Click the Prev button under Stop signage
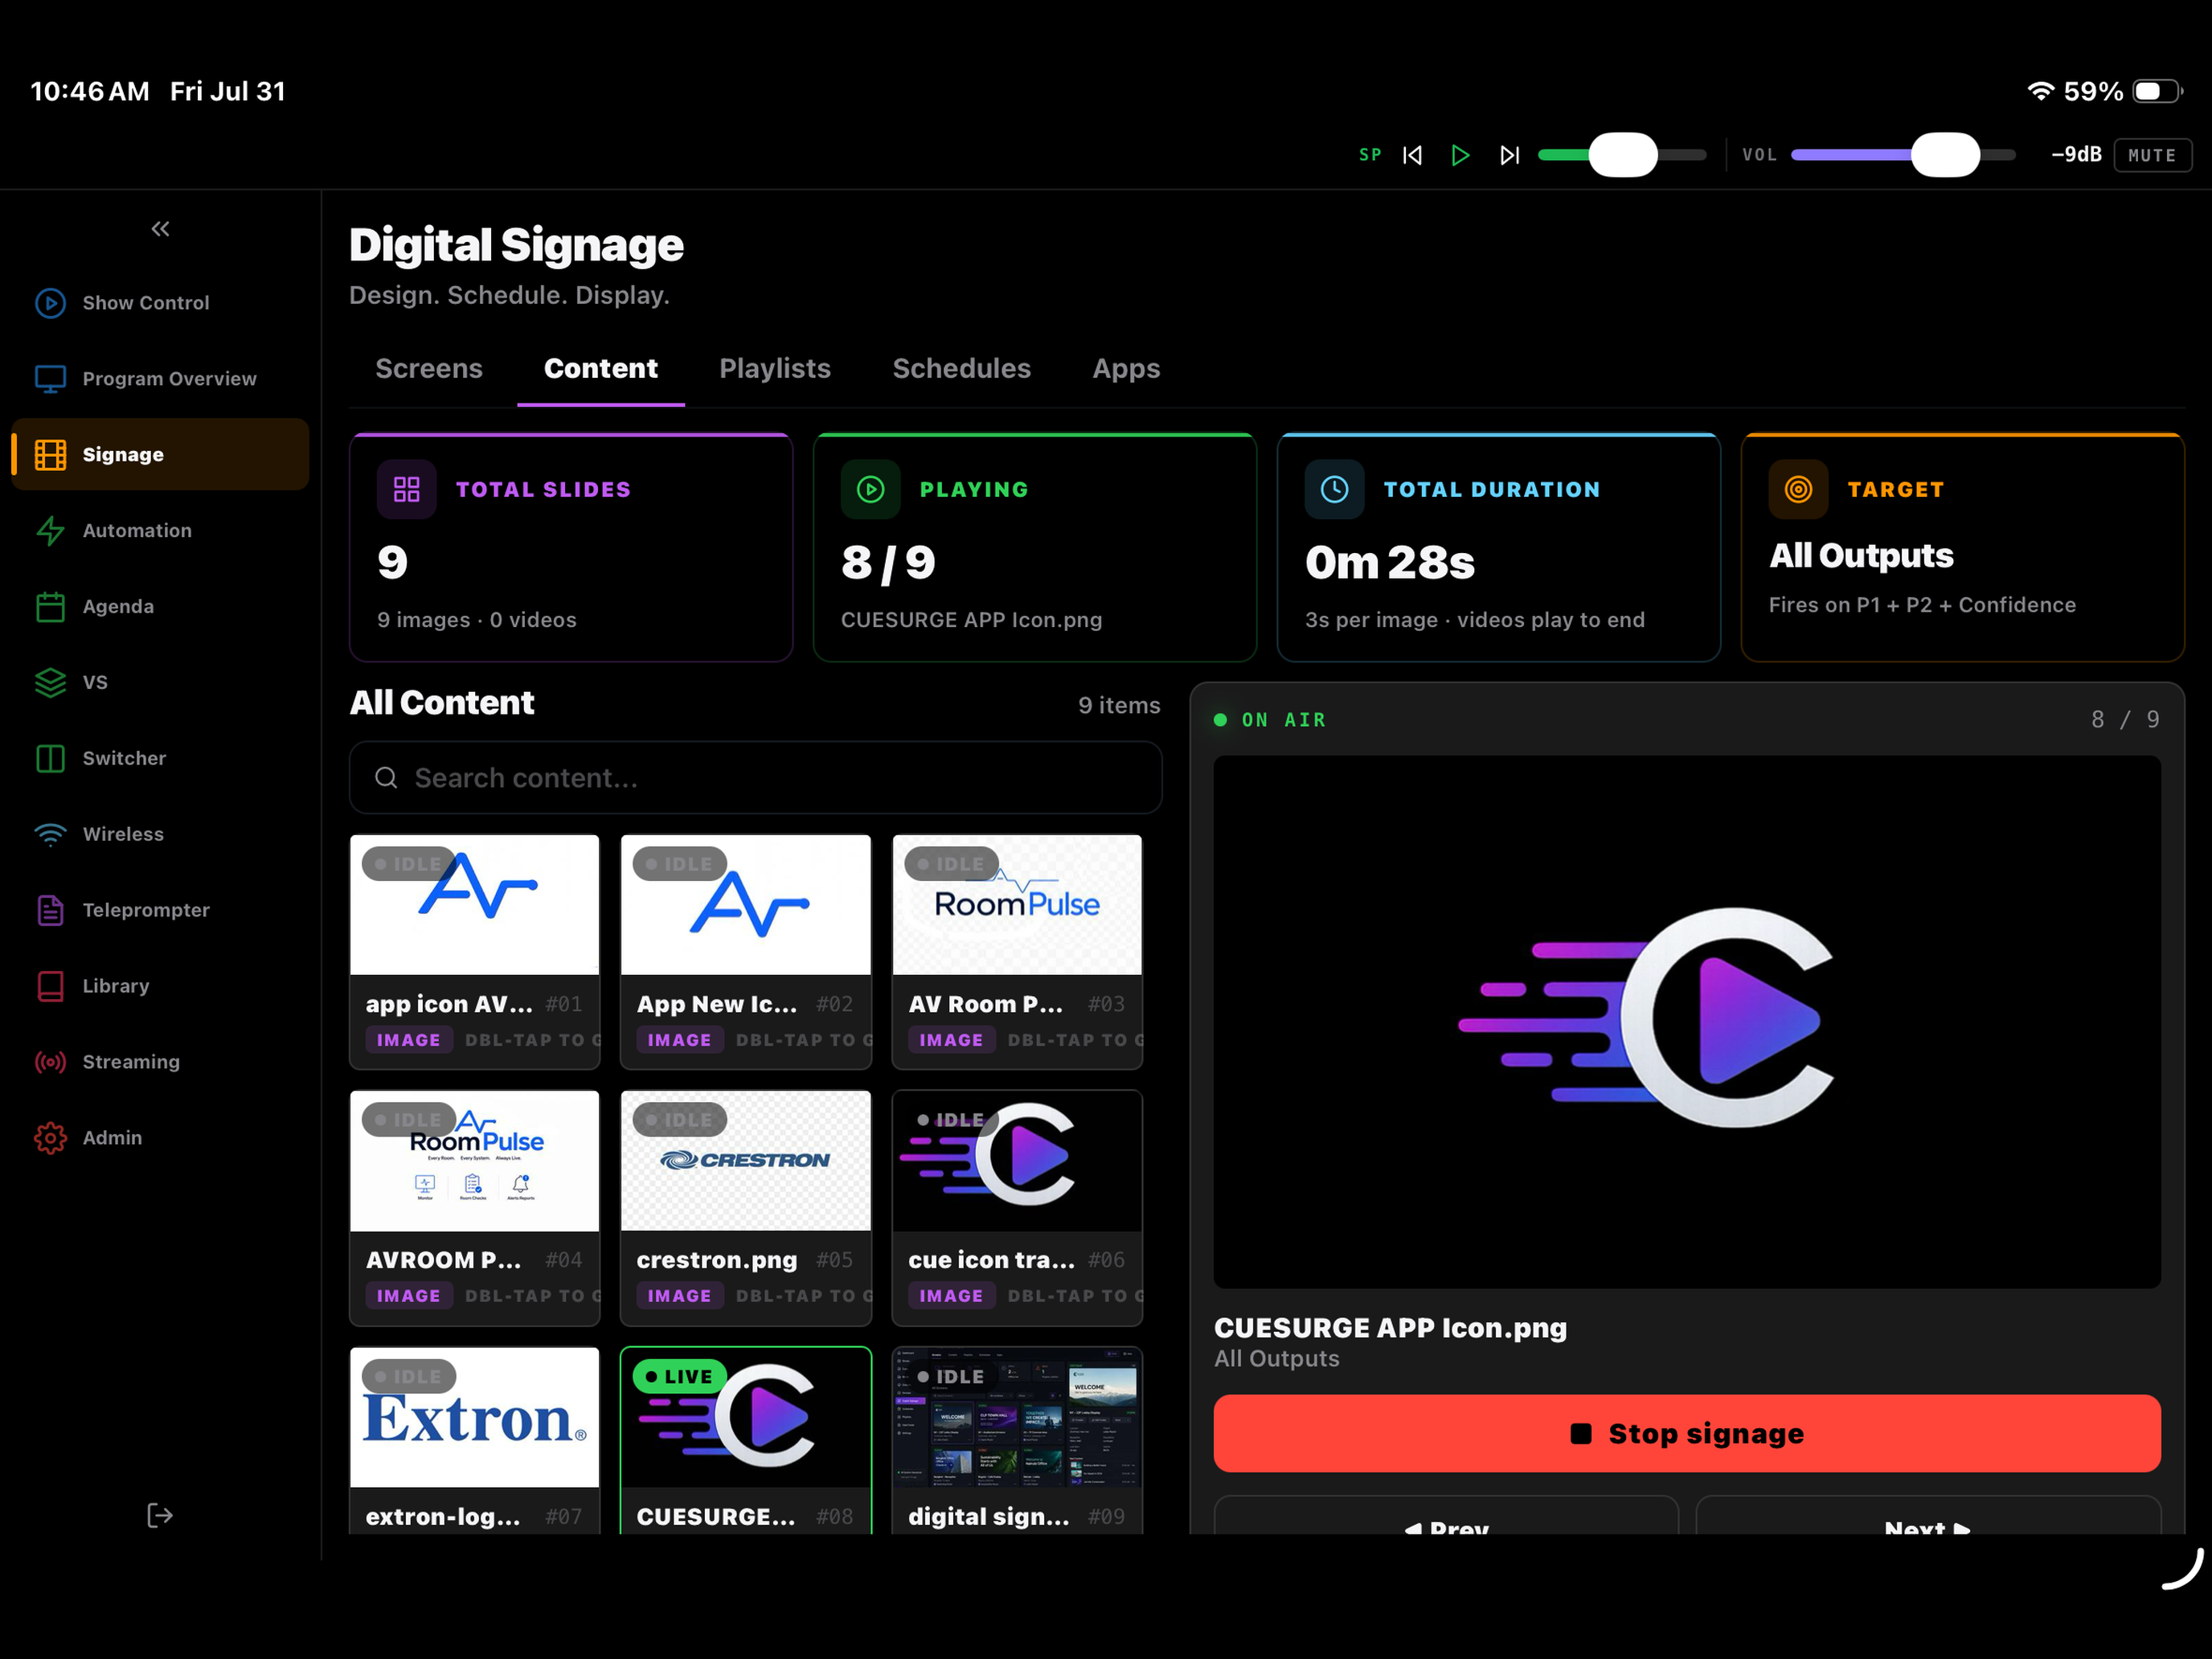Viewport: 2212px width, 1659px height. tap(1446, 1516)
